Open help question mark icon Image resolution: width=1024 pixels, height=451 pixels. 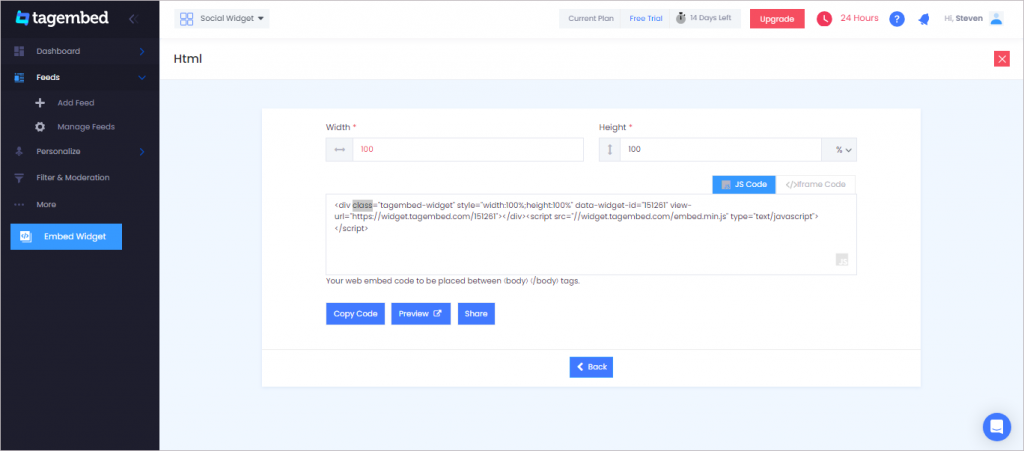coord(897,19)
